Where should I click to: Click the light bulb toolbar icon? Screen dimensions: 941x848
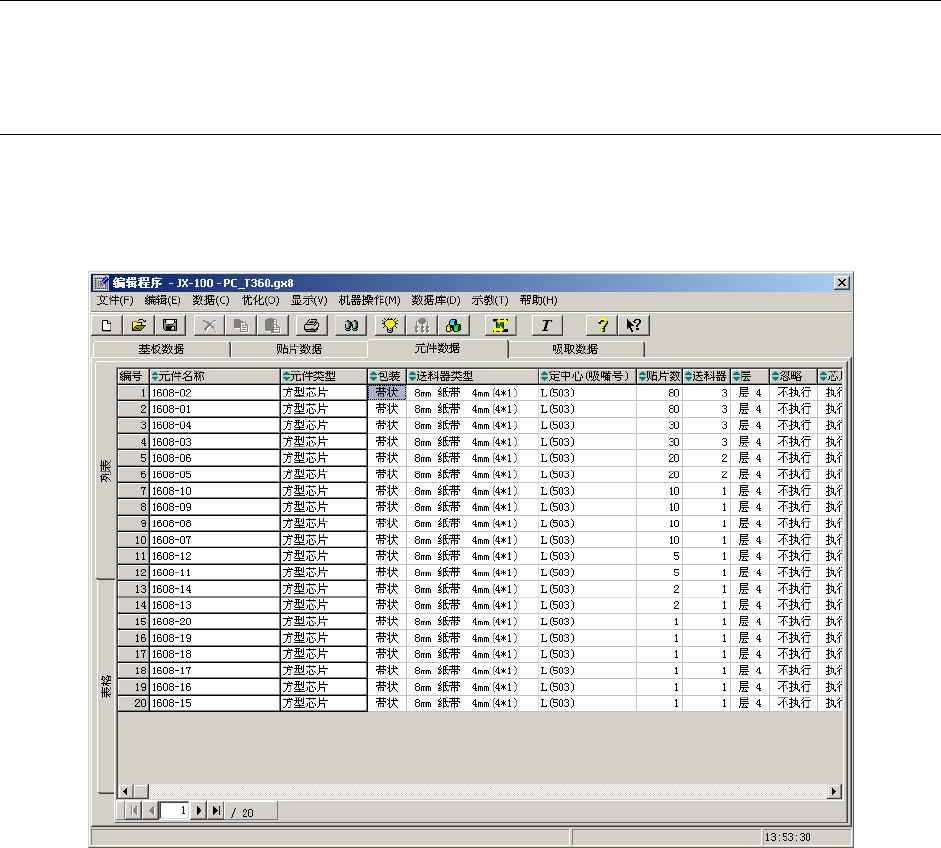(389, 325)
